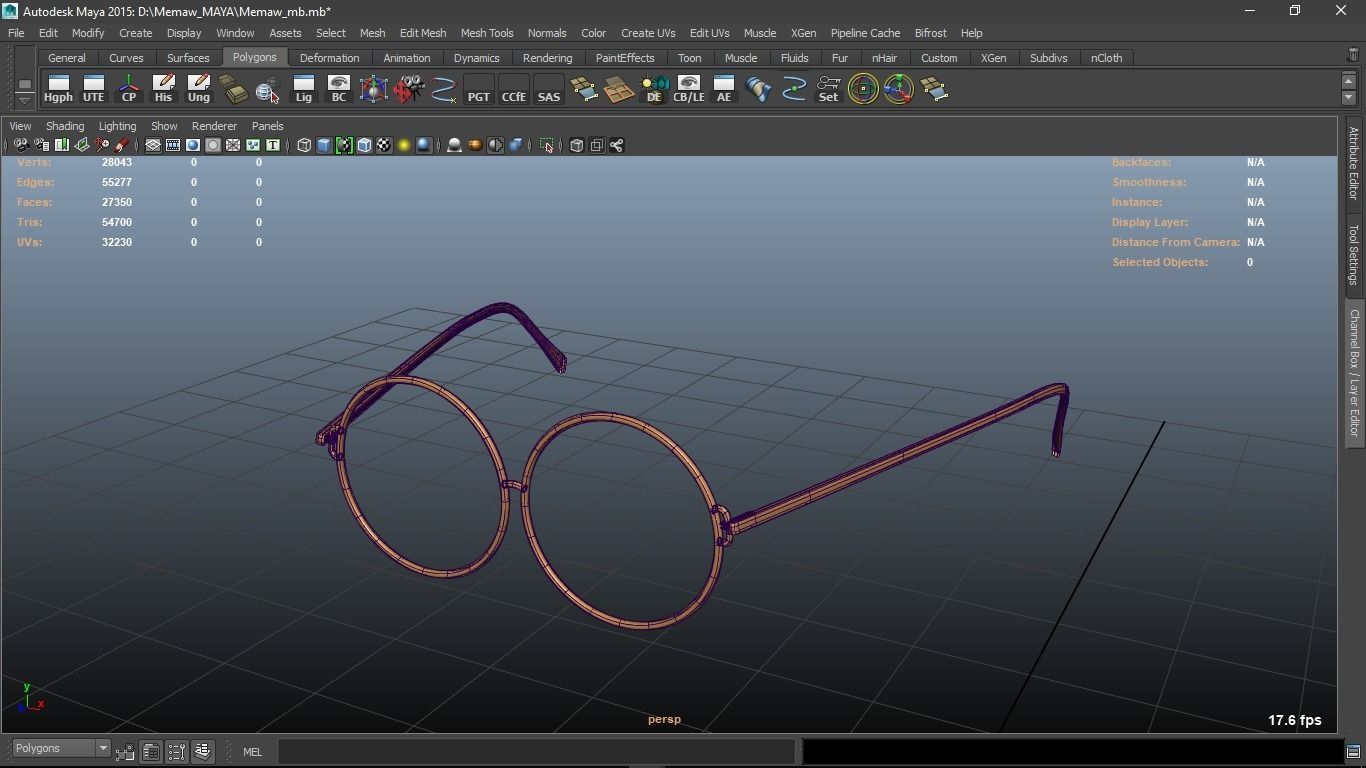Click the BC eye shelf icon
The image size is (1366, 768).
(338, 89)
